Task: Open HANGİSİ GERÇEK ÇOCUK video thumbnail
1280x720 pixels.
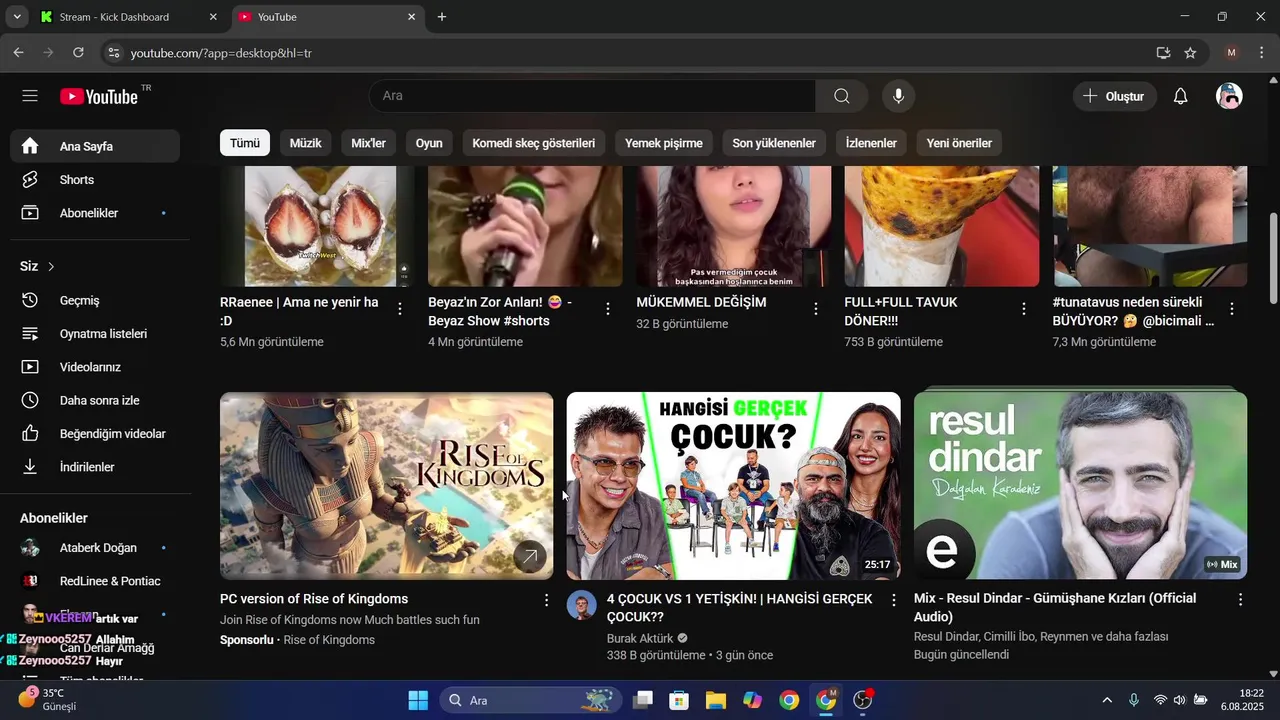Action: click(x=734, y=486)
